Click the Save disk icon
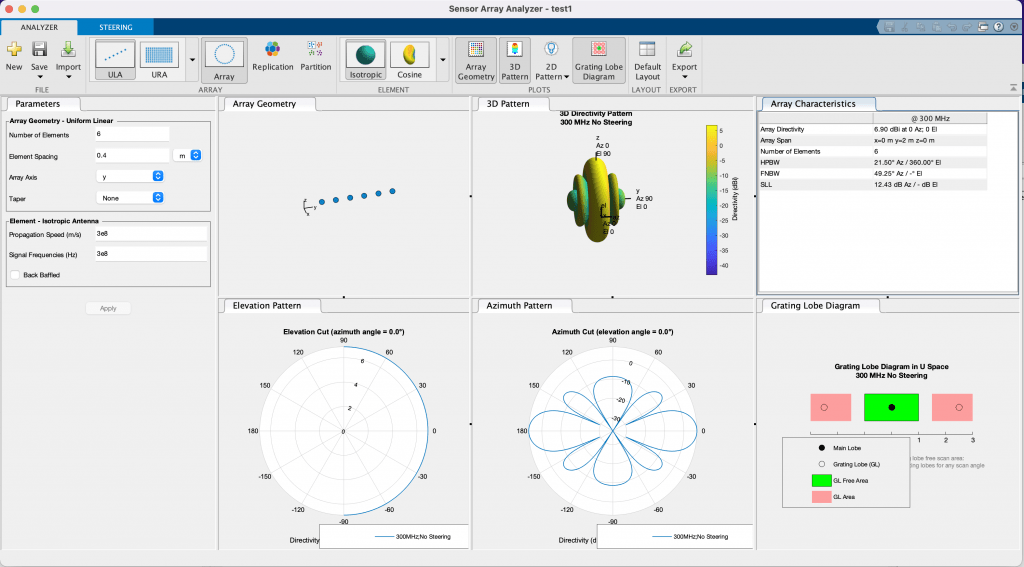This screenshot has height=567, width=1024. coord(39,50)
